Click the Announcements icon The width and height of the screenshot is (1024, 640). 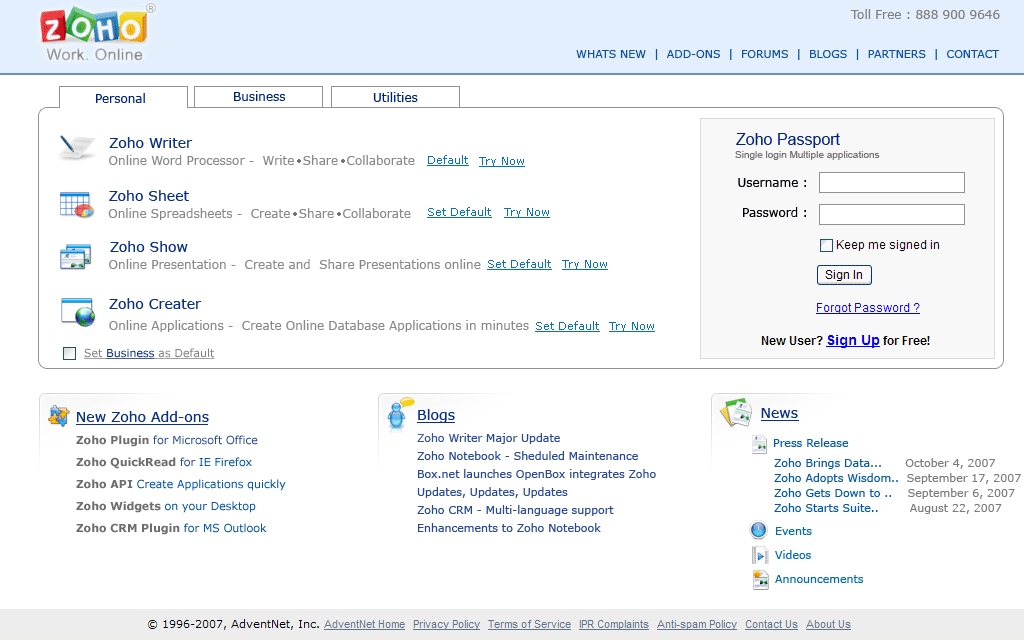point(760,579)
